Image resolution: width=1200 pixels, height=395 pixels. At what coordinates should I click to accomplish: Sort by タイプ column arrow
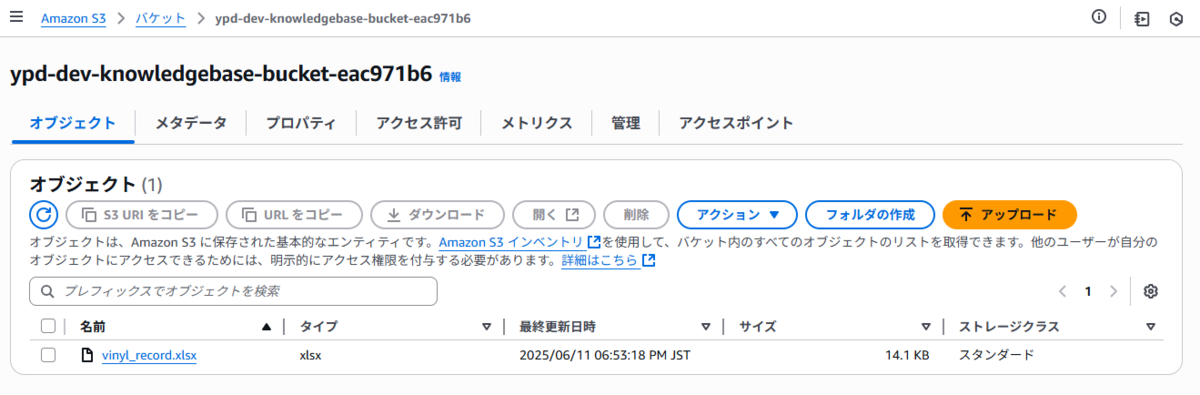point(487,326)
